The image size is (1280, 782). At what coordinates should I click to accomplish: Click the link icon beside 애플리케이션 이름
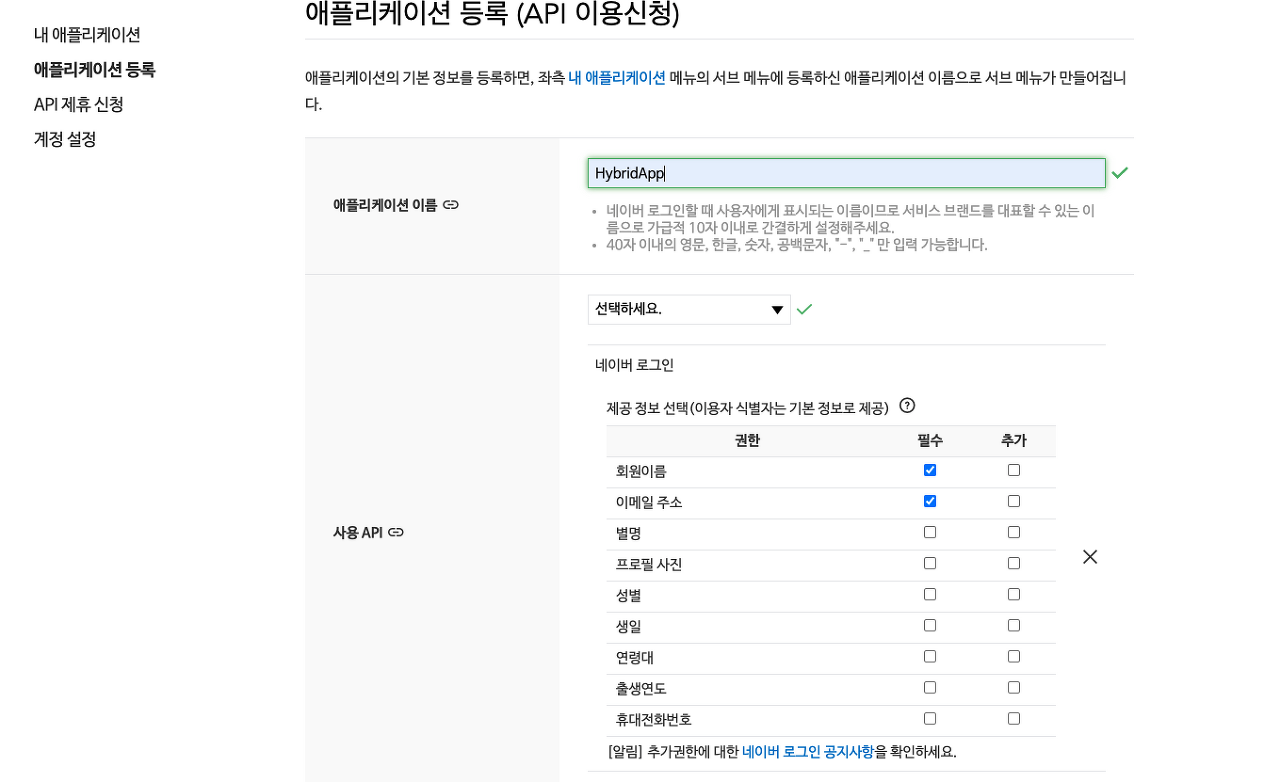[451, 205]
